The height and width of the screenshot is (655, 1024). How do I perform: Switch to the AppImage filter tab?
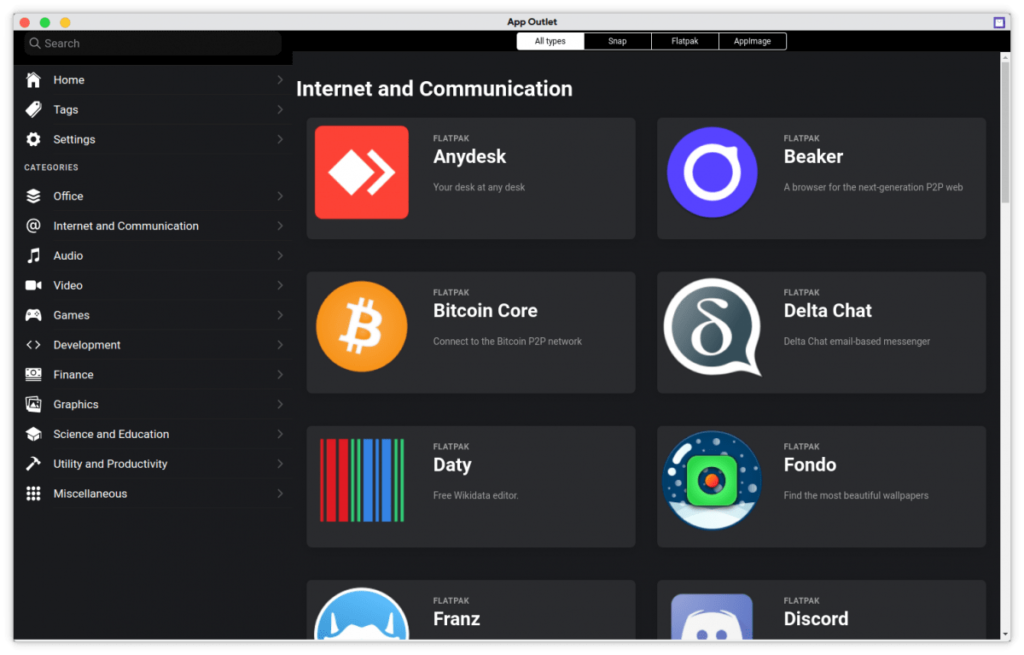pyautogui.click(x=752, y=41)
